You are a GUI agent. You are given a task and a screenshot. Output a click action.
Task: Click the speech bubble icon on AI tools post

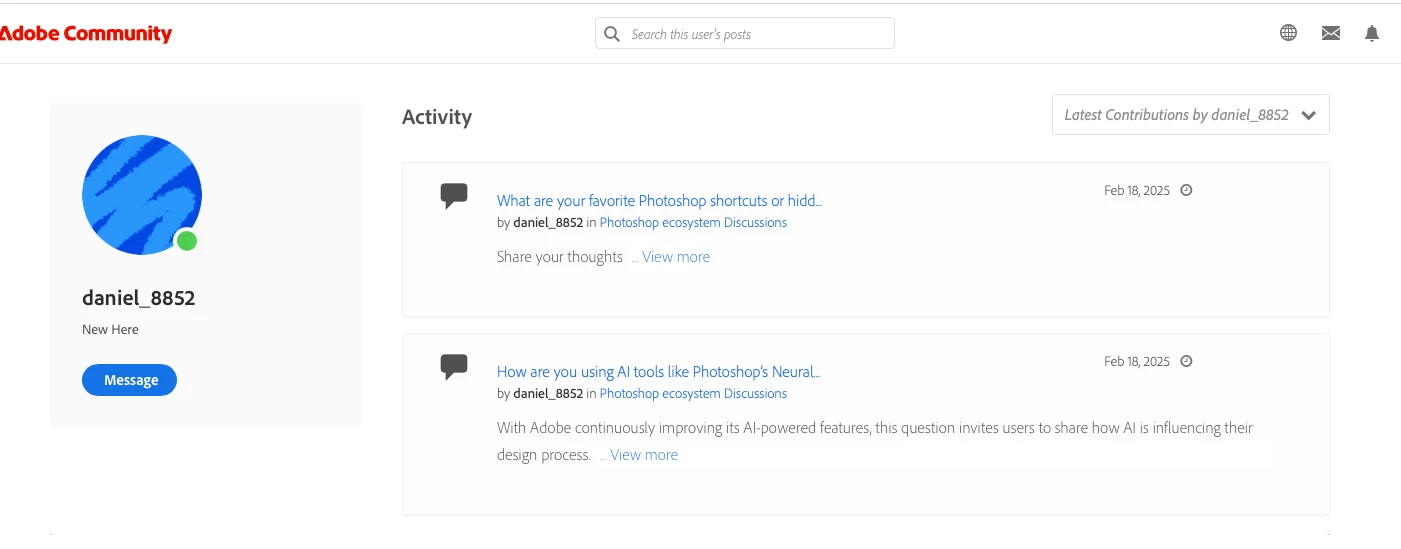click(x=454, y=366)
